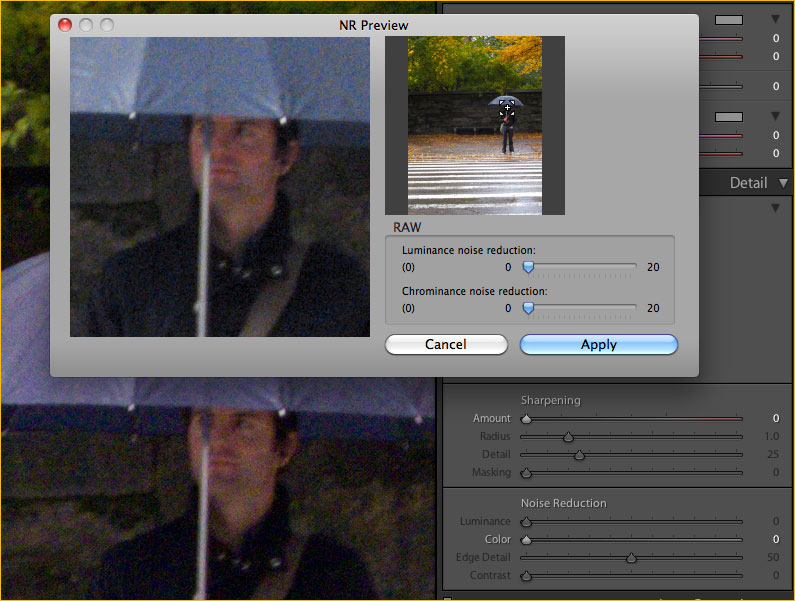Viewport: 795px width, 601px height.
Task: Move the Sharpening Detail slider knob
Action: click(x=579, y=455)
